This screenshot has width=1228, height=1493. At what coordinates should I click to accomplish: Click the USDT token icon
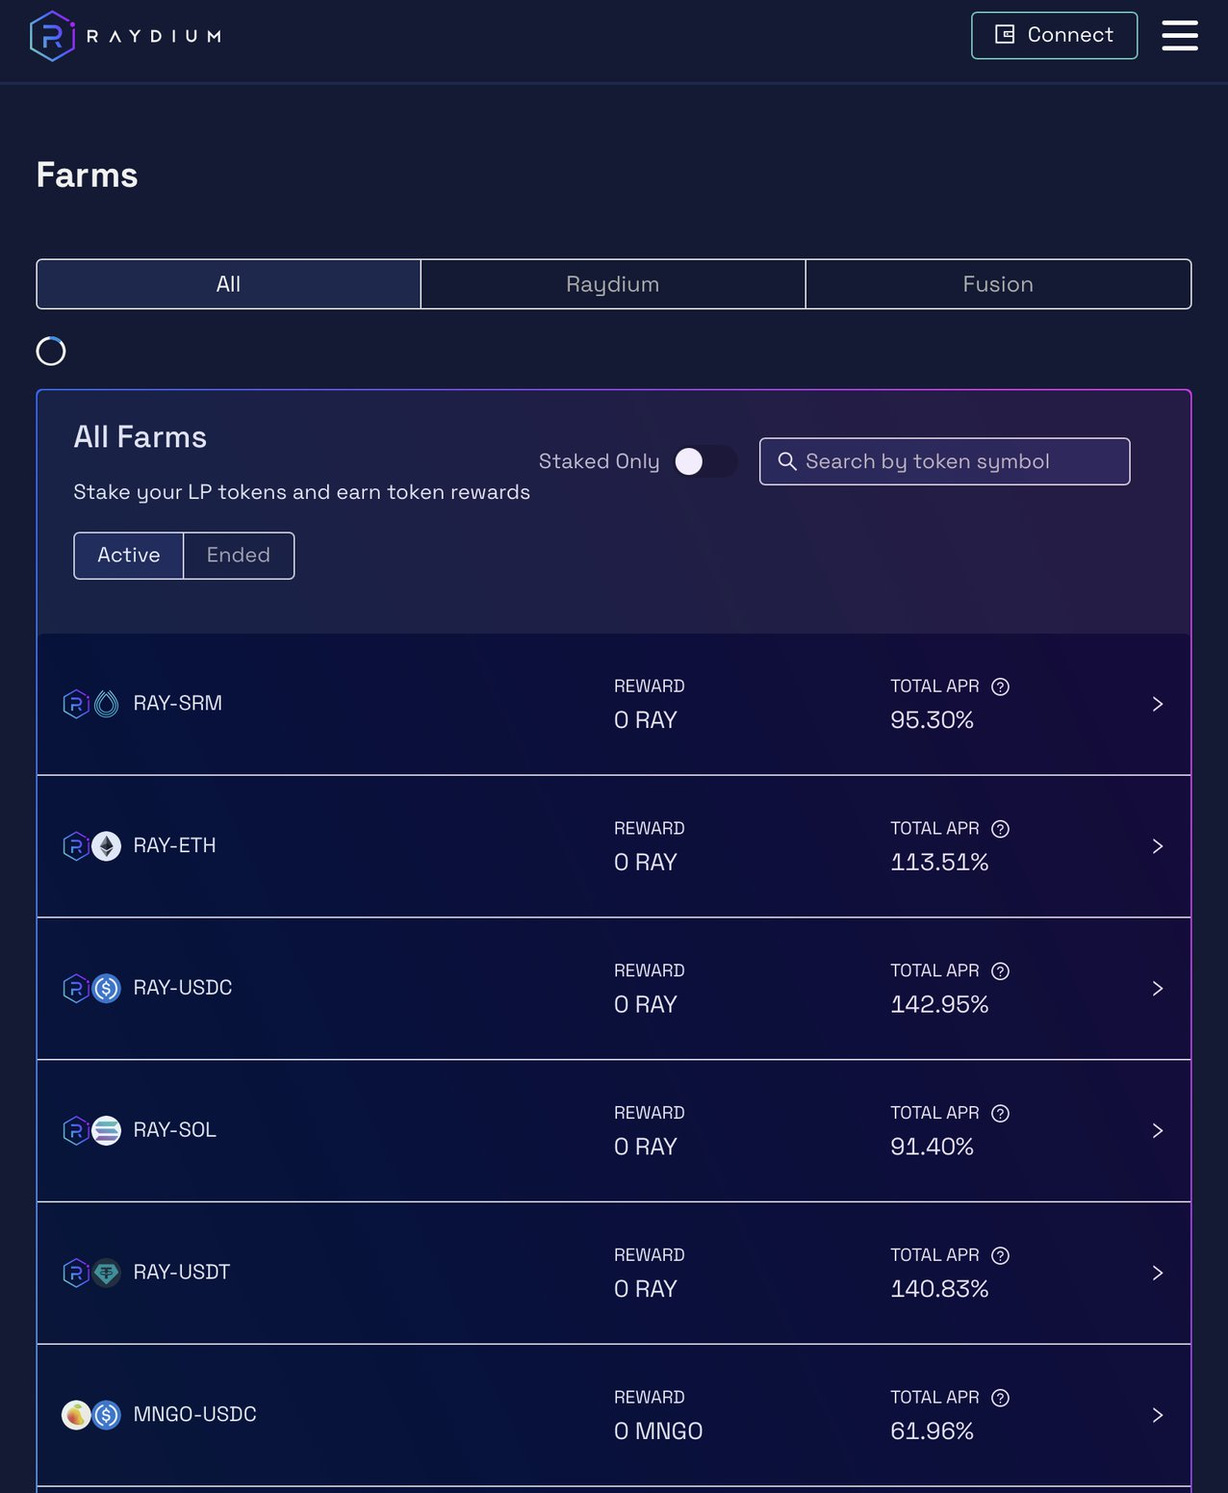point(106,1272)
